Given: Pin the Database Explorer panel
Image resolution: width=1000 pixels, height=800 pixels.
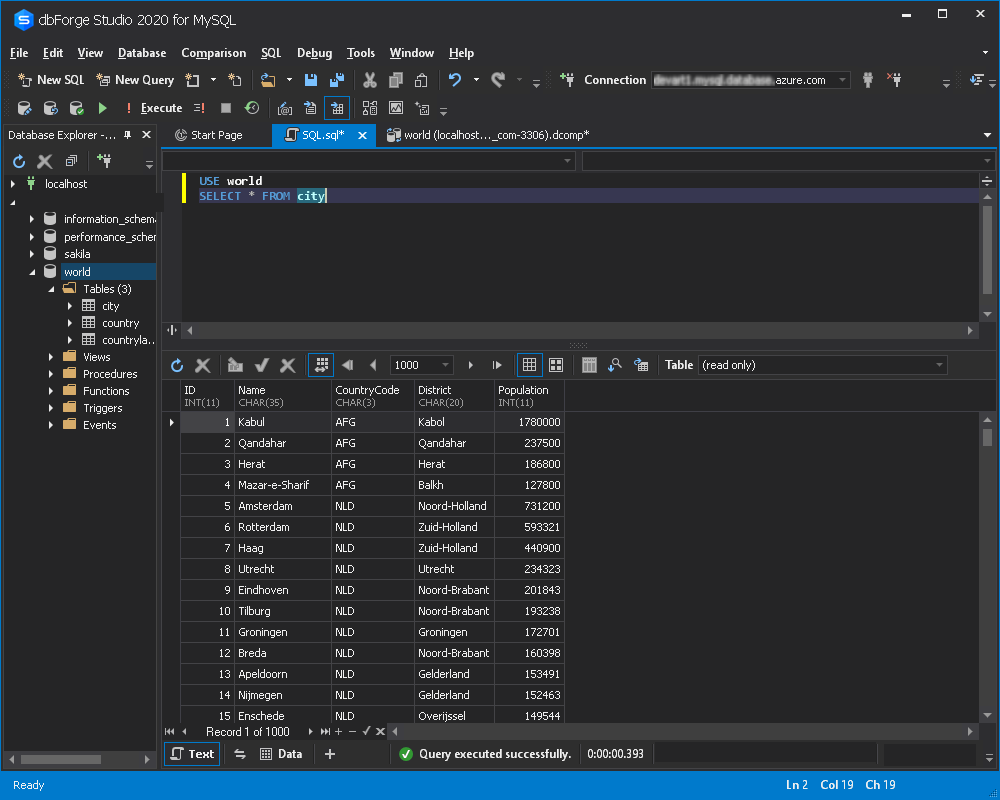Looking at the screenshot, I should click(x=128, y=135).
